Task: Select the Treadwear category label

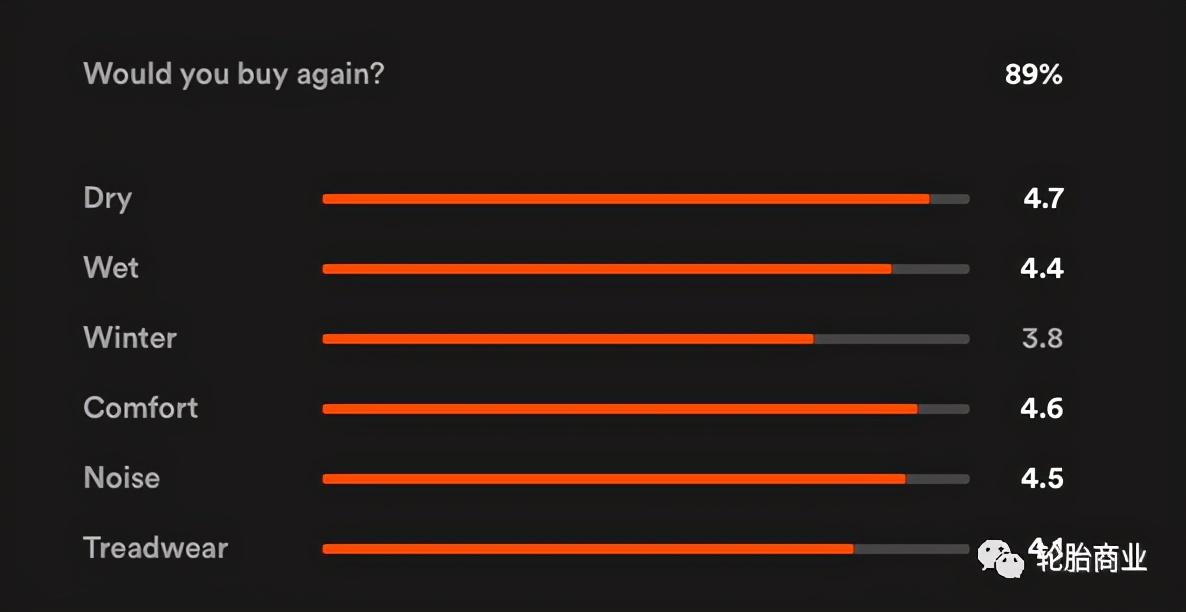Action: coord(156,548)
